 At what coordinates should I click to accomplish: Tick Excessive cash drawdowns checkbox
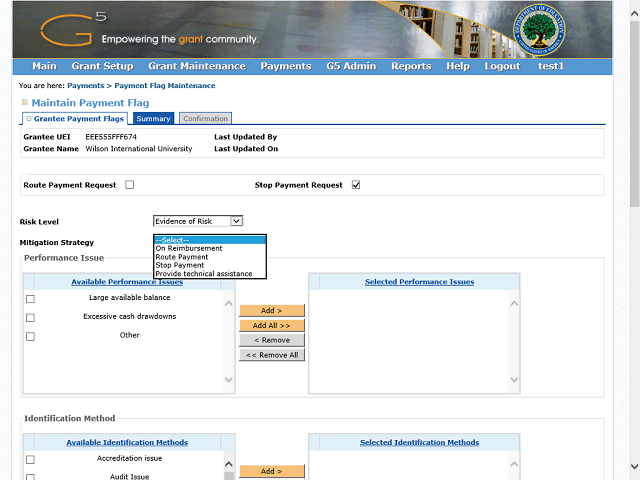click(x=30, y=317)
